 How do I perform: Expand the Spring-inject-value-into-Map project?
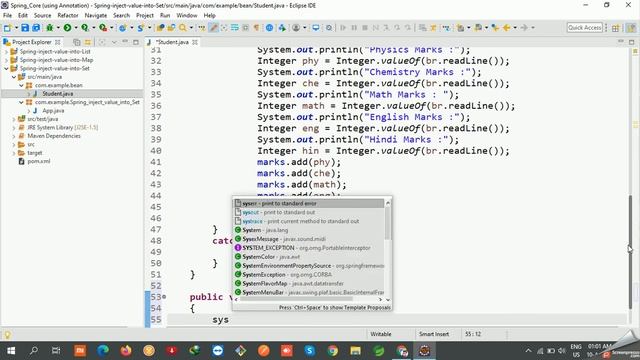6,60
